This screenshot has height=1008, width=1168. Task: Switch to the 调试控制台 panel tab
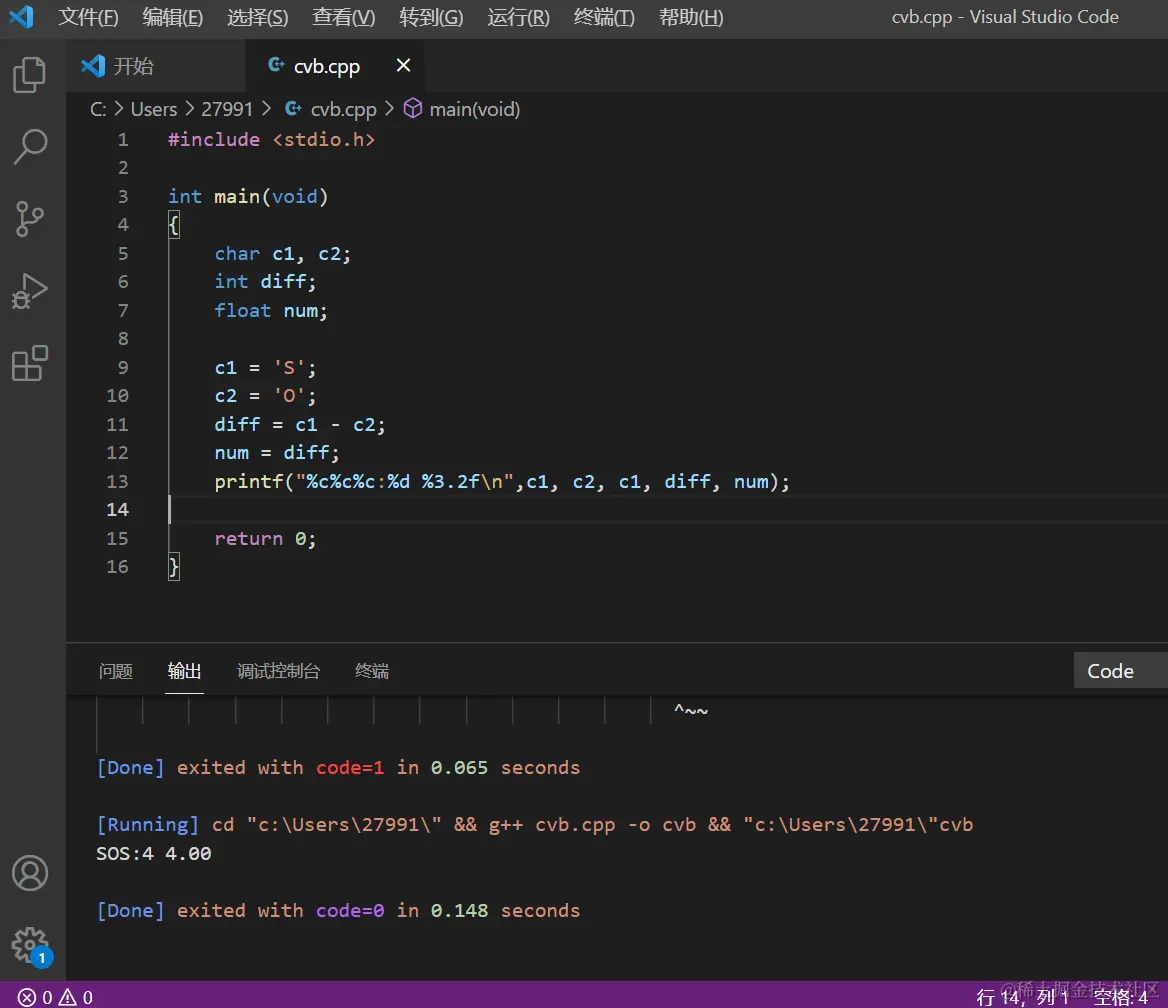[278, 671]
